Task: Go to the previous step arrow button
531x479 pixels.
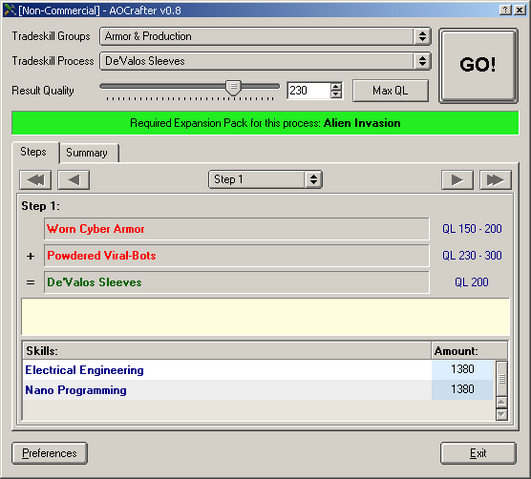Action: click(x=73, y=180)
